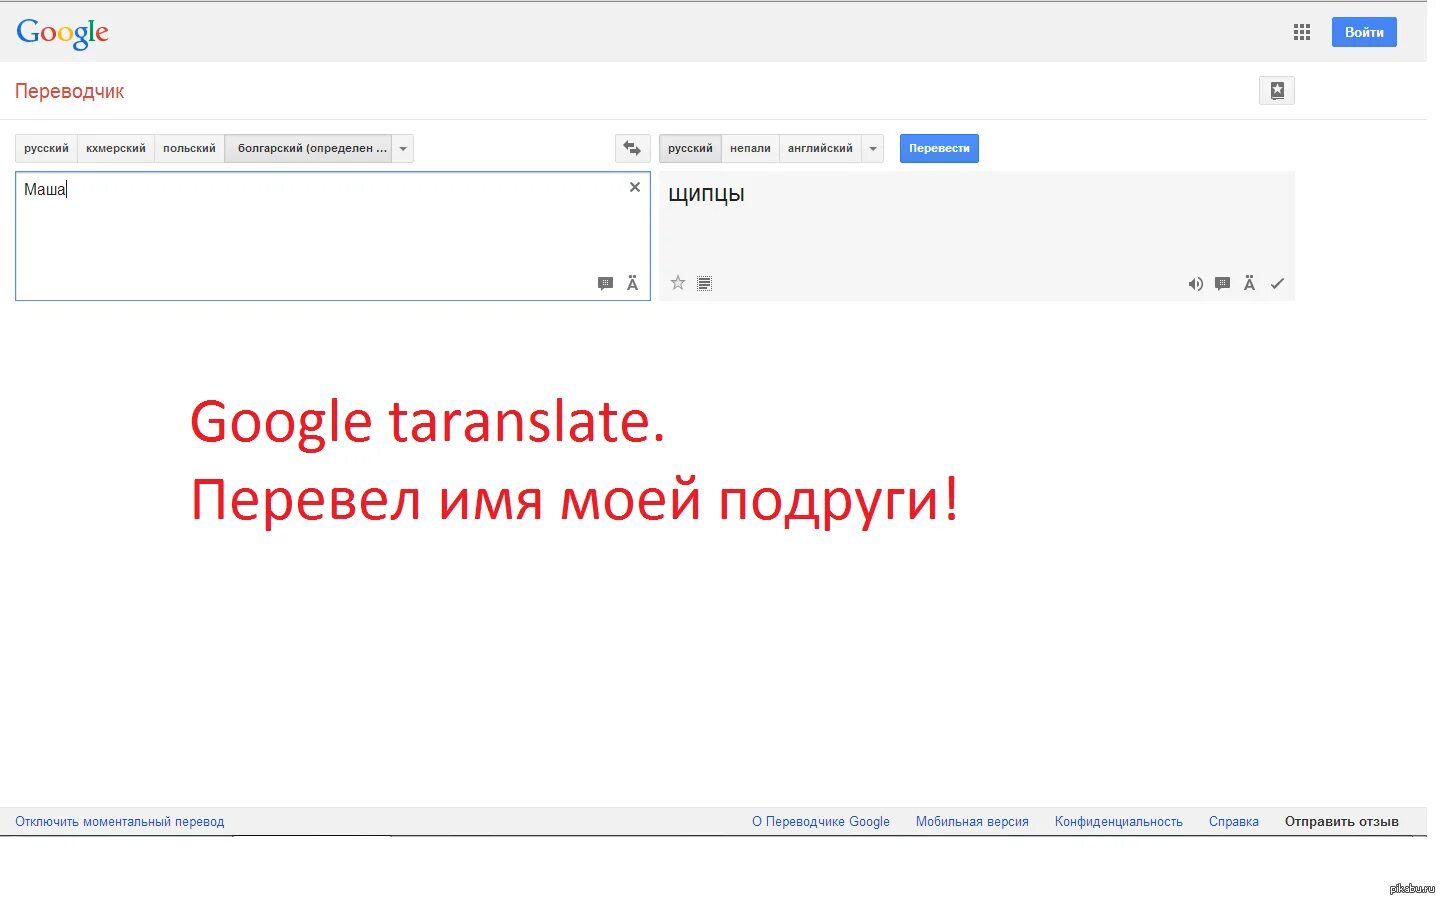Select all translation text icon
This screenshot has width=1440, height=900.
point(704,284)
